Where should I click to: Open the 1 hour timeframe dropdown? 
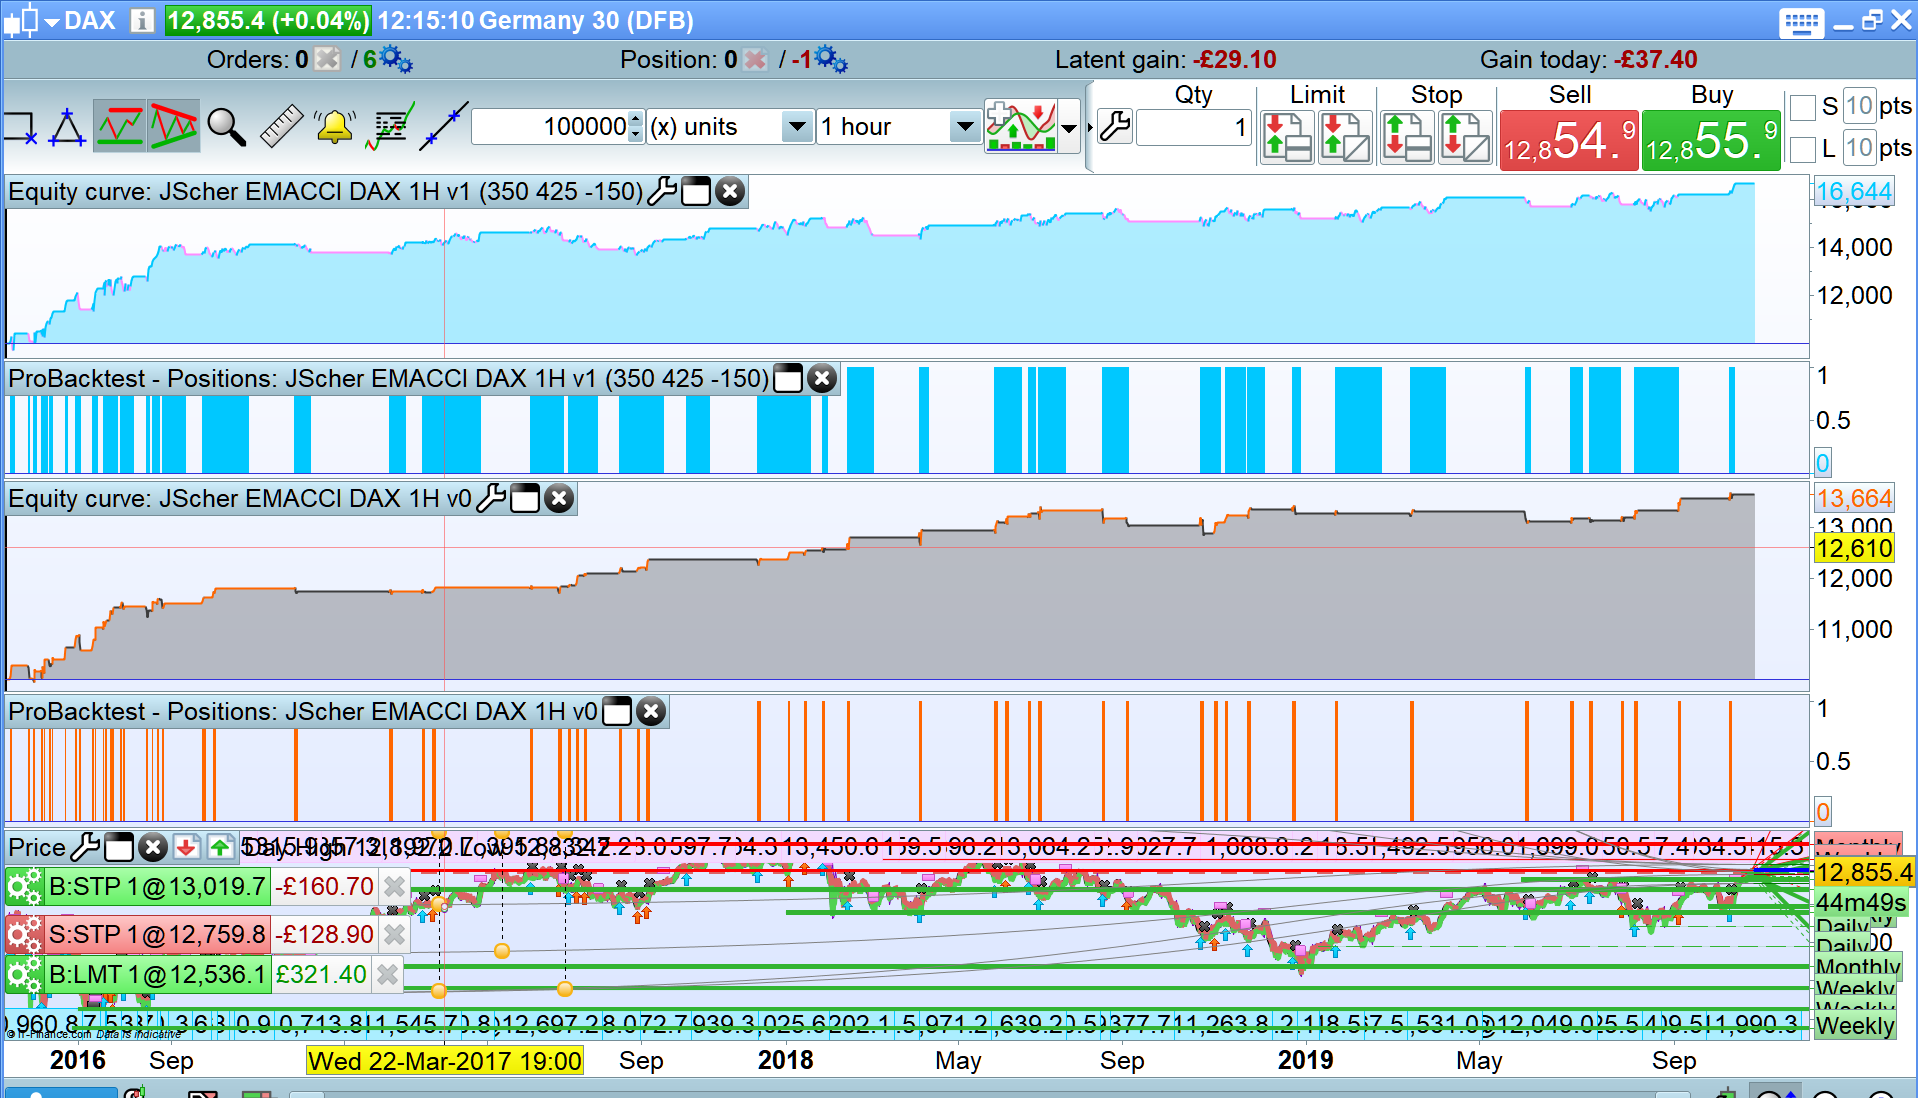point(964,127)
